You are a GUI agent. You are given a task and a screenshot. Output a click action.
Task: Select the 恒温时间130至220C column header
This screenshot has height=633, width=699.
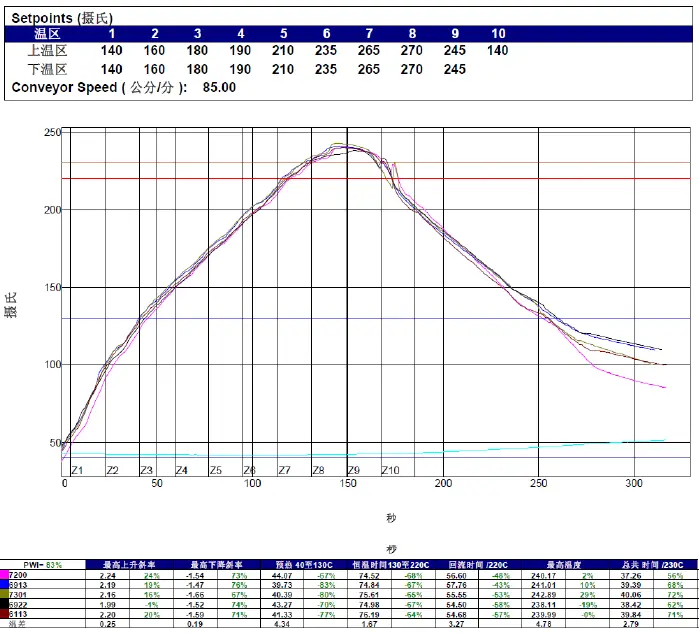coord(391,565)
